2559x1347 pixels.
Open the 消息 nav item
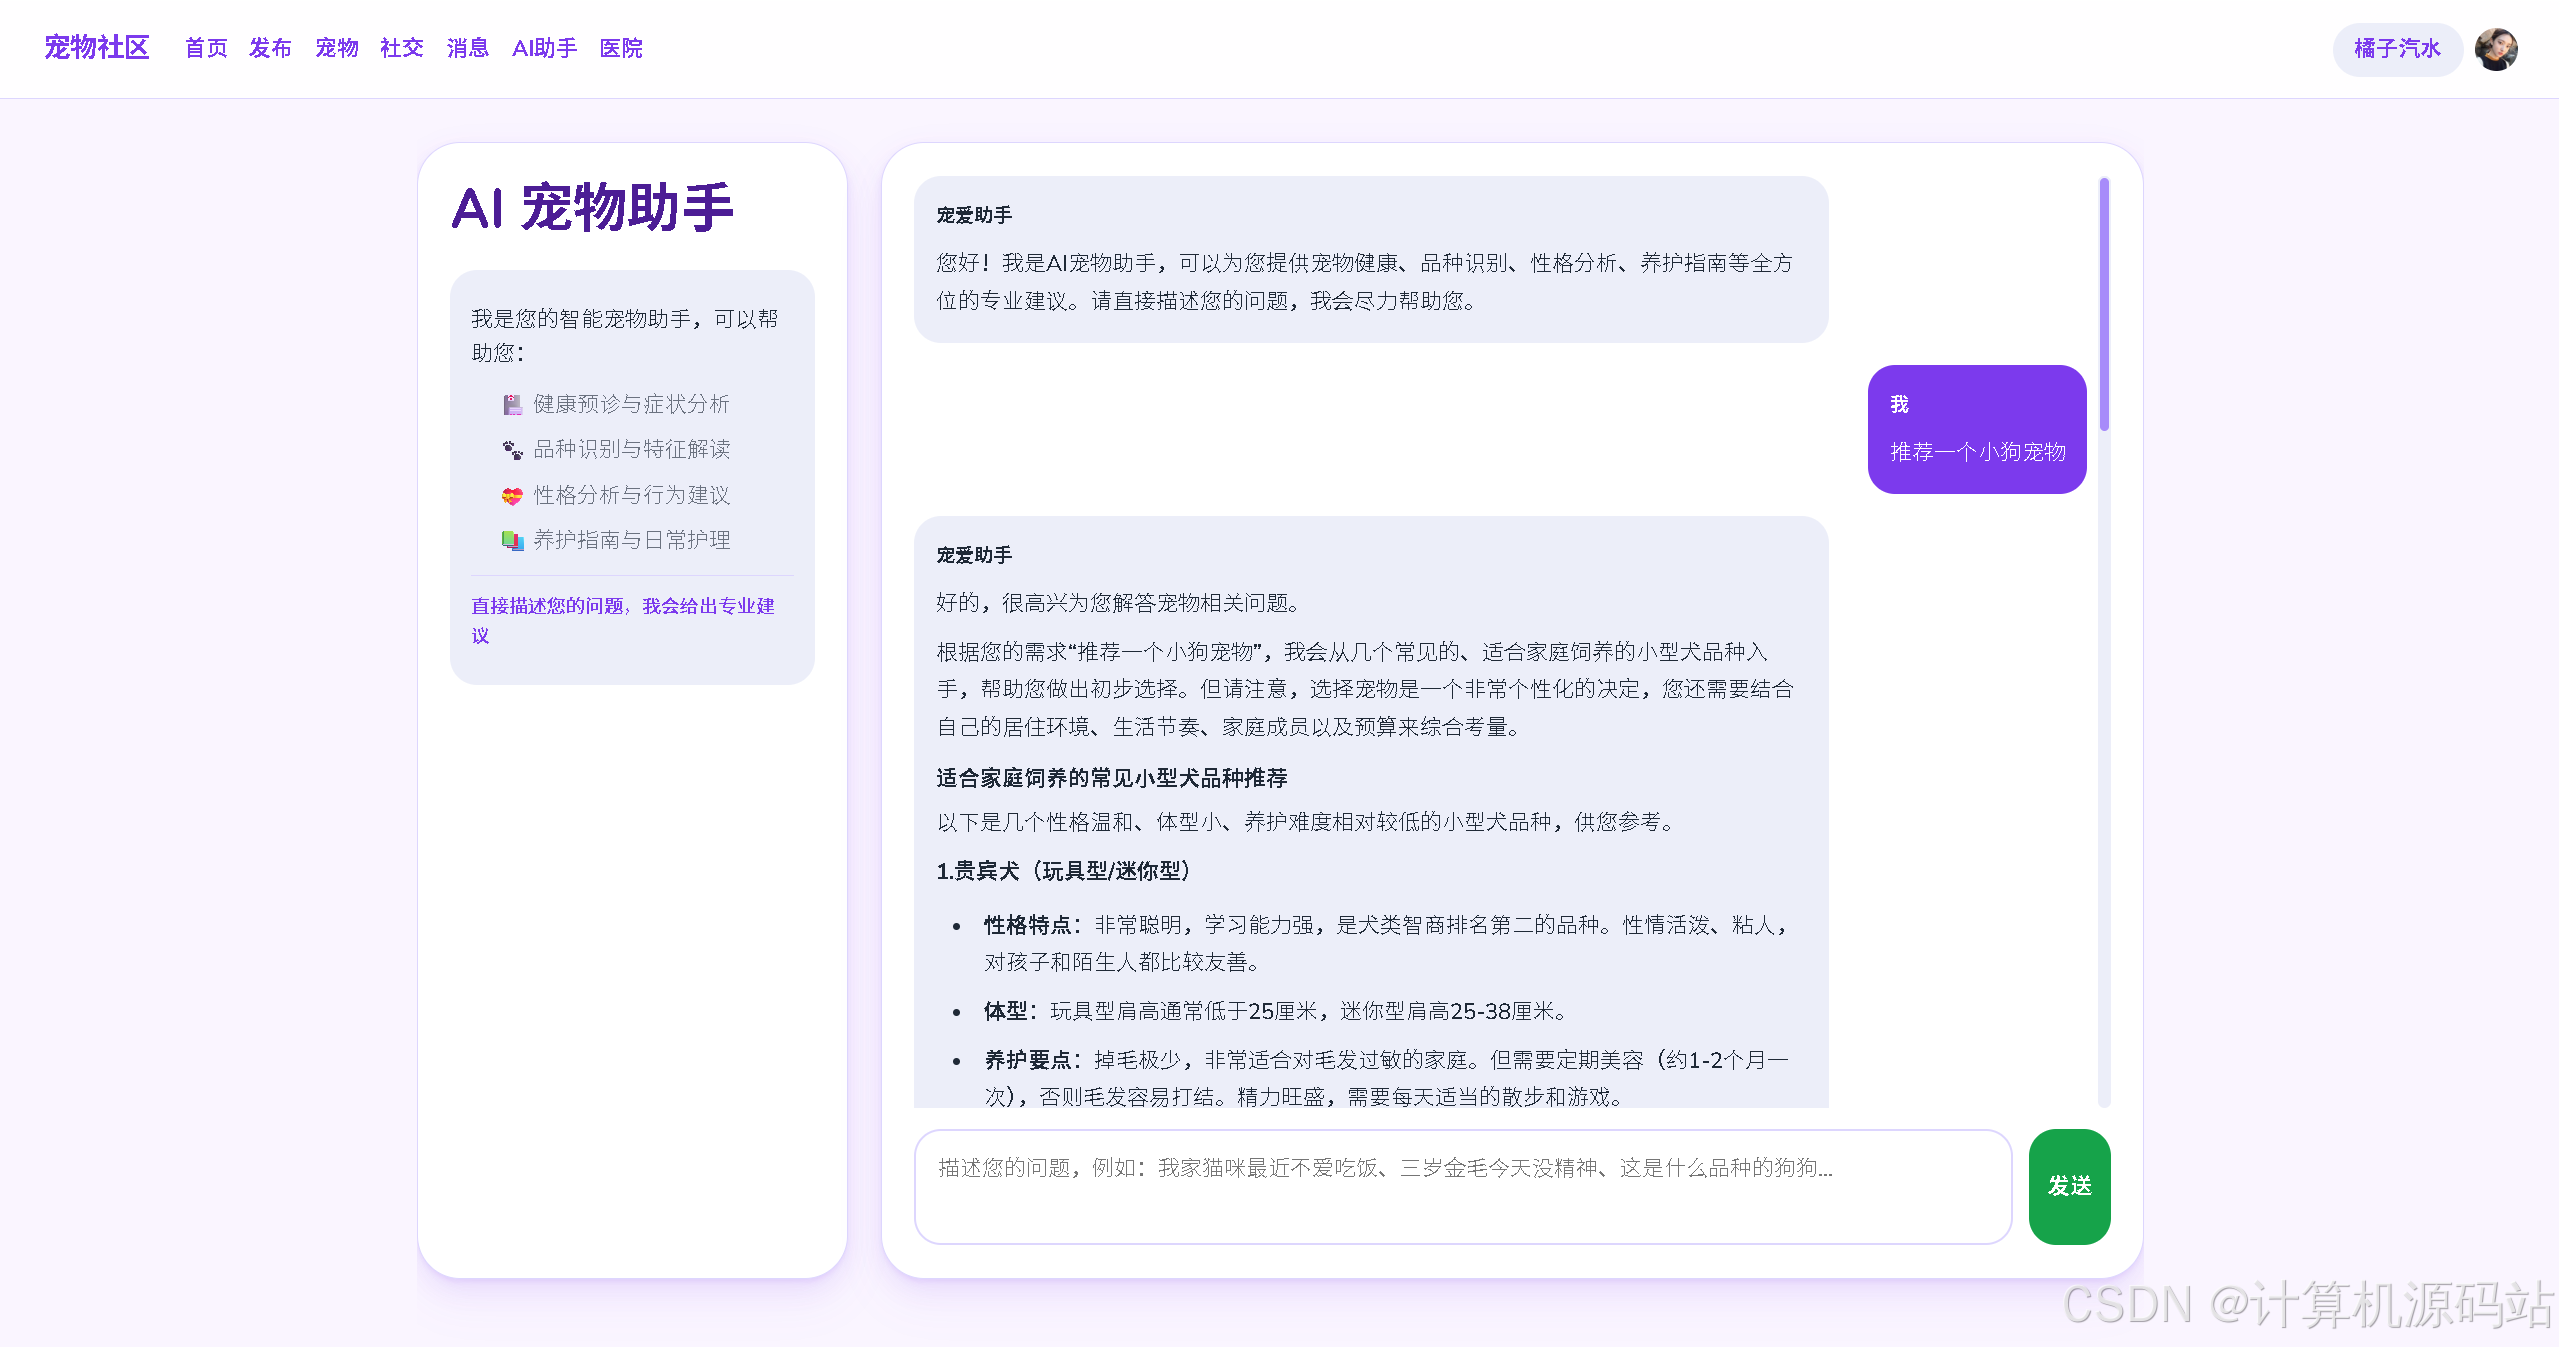click(x=467, y=48)
